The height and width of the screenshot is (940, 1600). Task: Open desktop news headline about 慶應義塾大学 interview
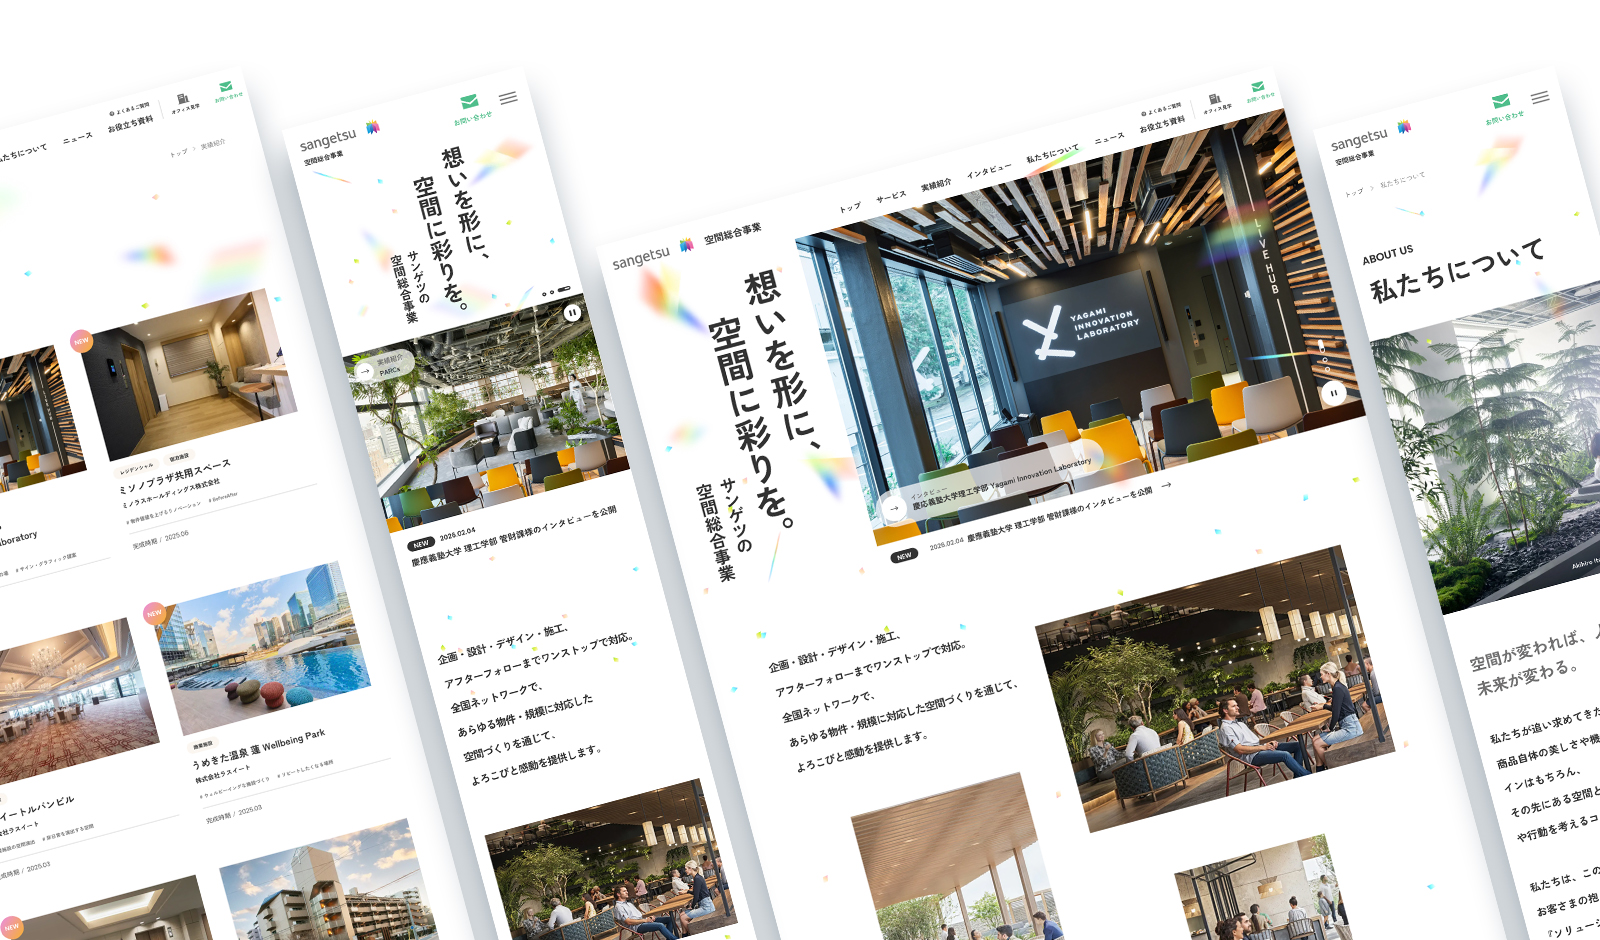pyautogui.click(x=1059, y=517)
